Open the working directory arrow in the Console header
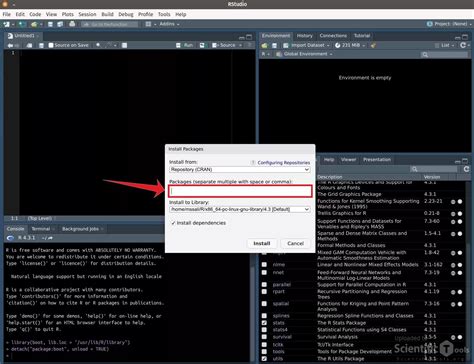 [50, 238]
